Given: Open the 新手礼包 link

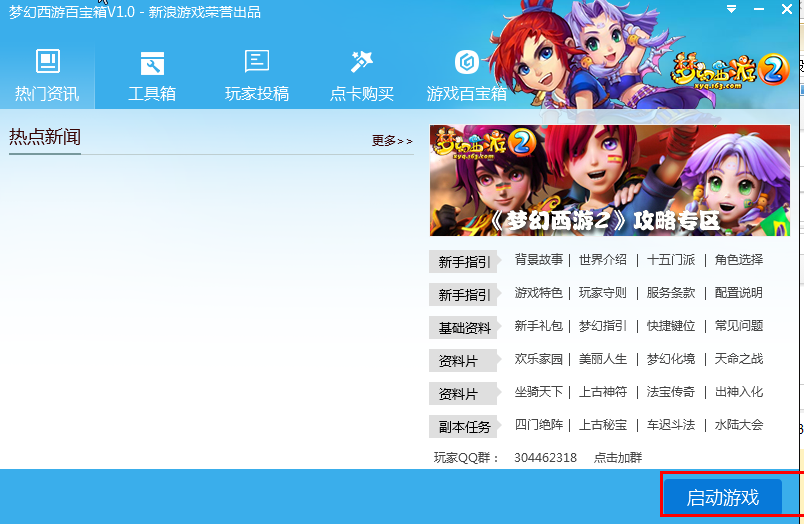Looking at the screenshot, I should pyautogui.click(x=538, y=326).
